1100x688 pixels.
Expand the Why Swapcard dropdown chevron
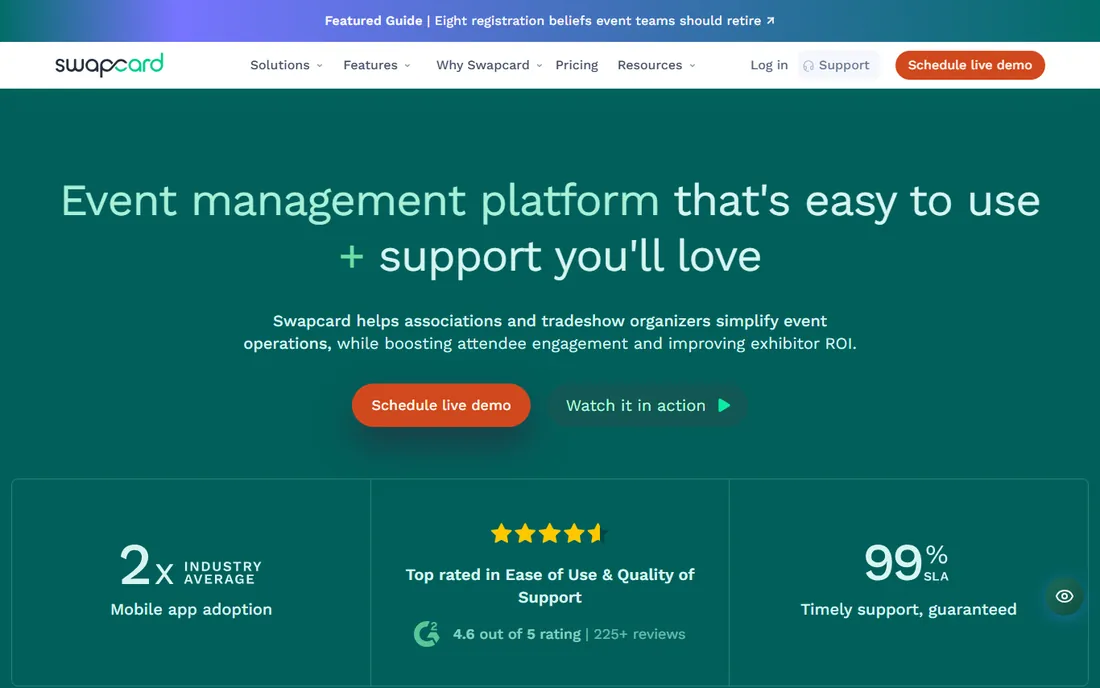[539, 66]
